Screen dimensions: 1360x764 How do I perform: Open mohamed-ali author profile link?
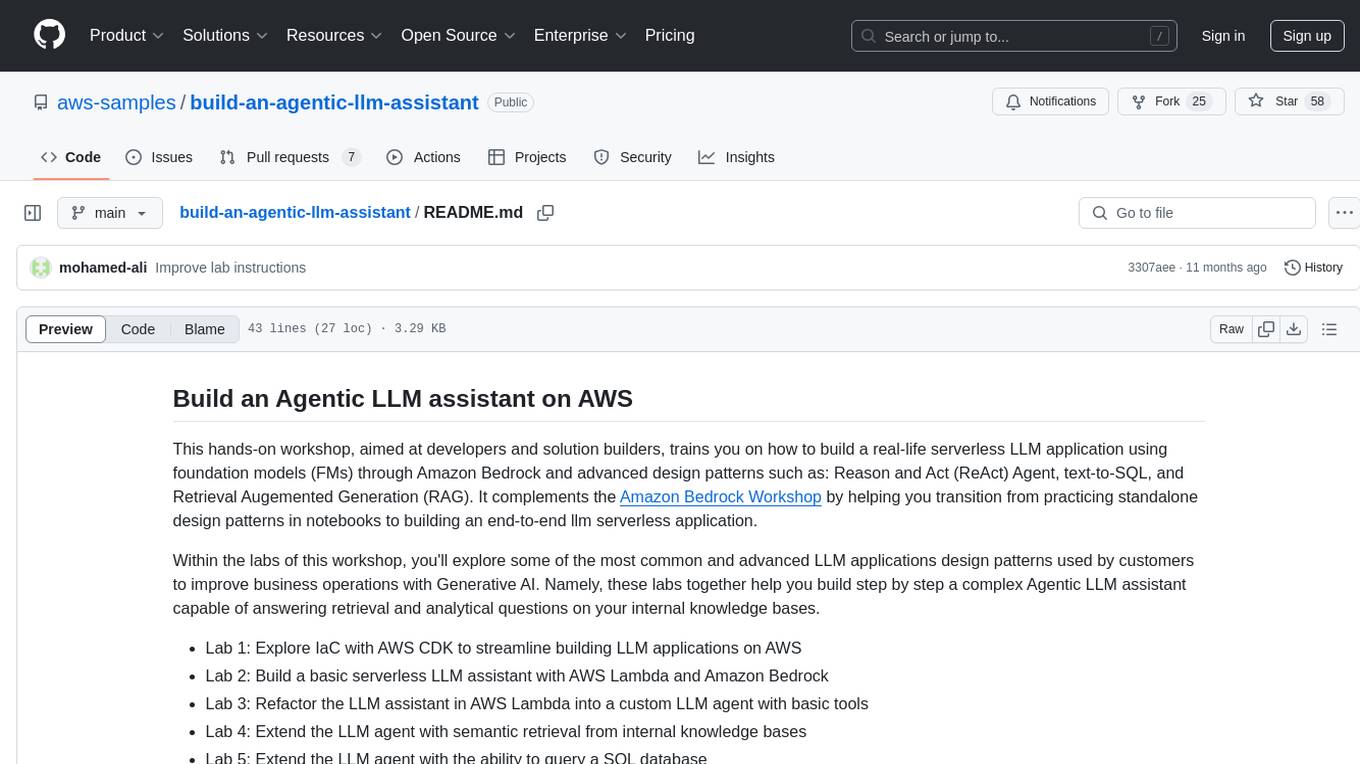pyautogui.click(x=103, y=267)
